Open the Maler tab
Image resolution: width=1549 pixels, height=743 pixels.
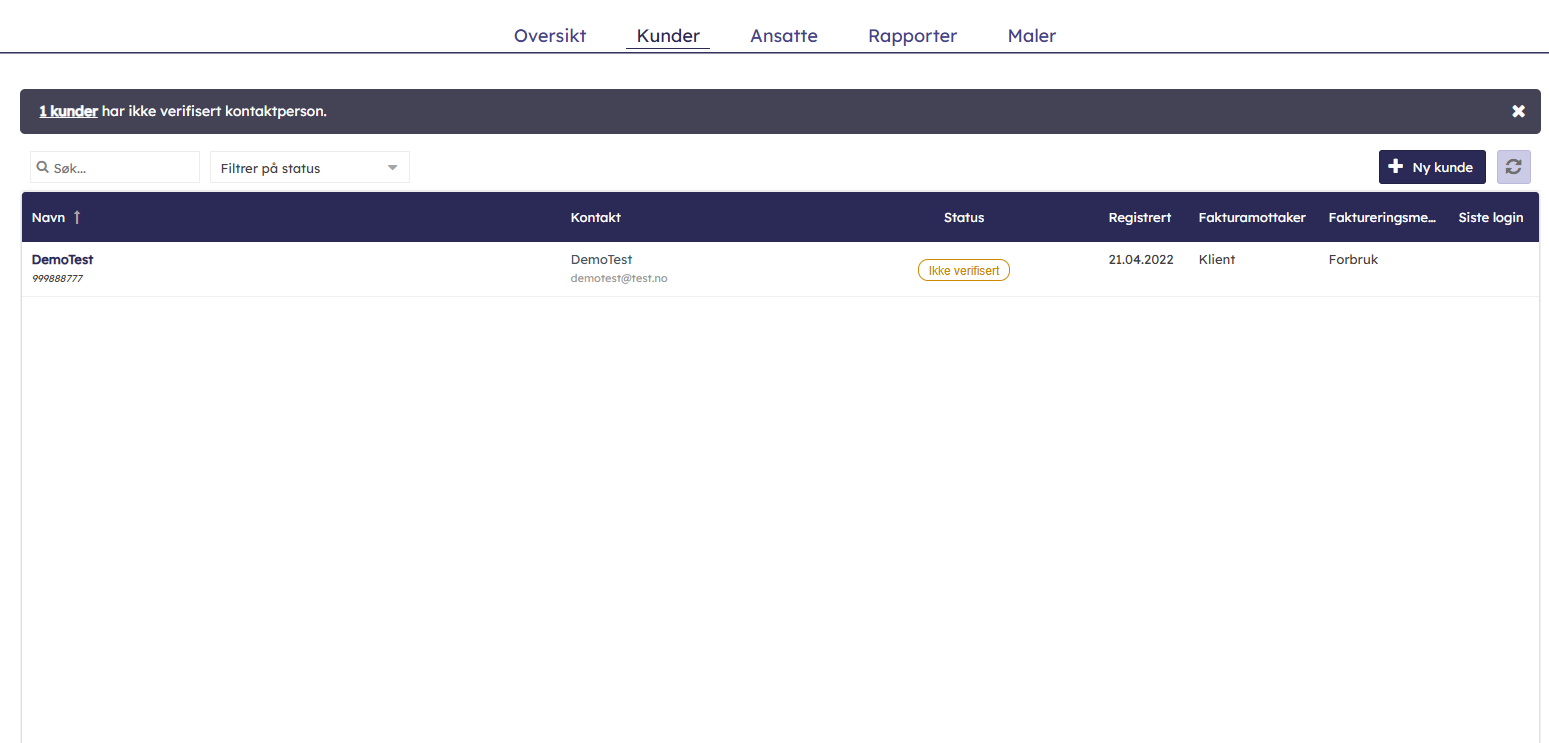click(x=1032, y=36)
